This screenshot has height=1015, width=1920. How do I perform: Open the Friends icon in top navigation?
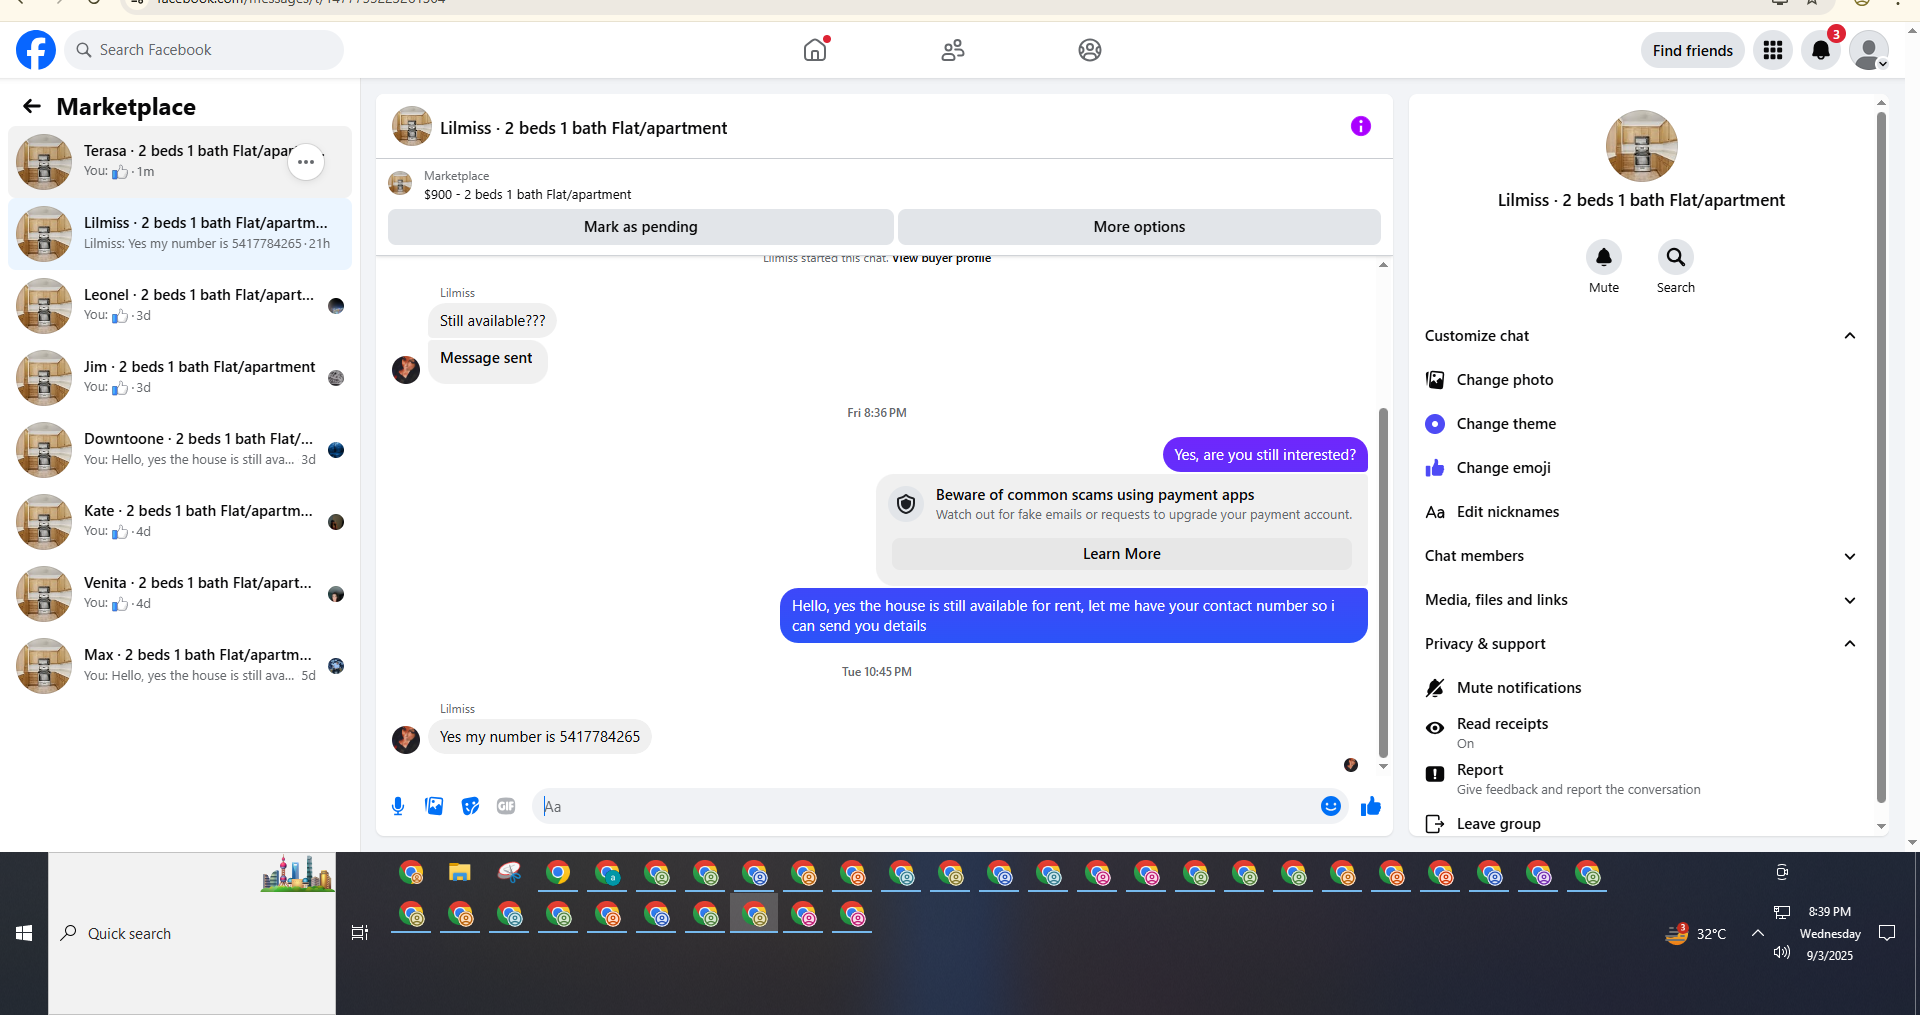coord(953,50)
